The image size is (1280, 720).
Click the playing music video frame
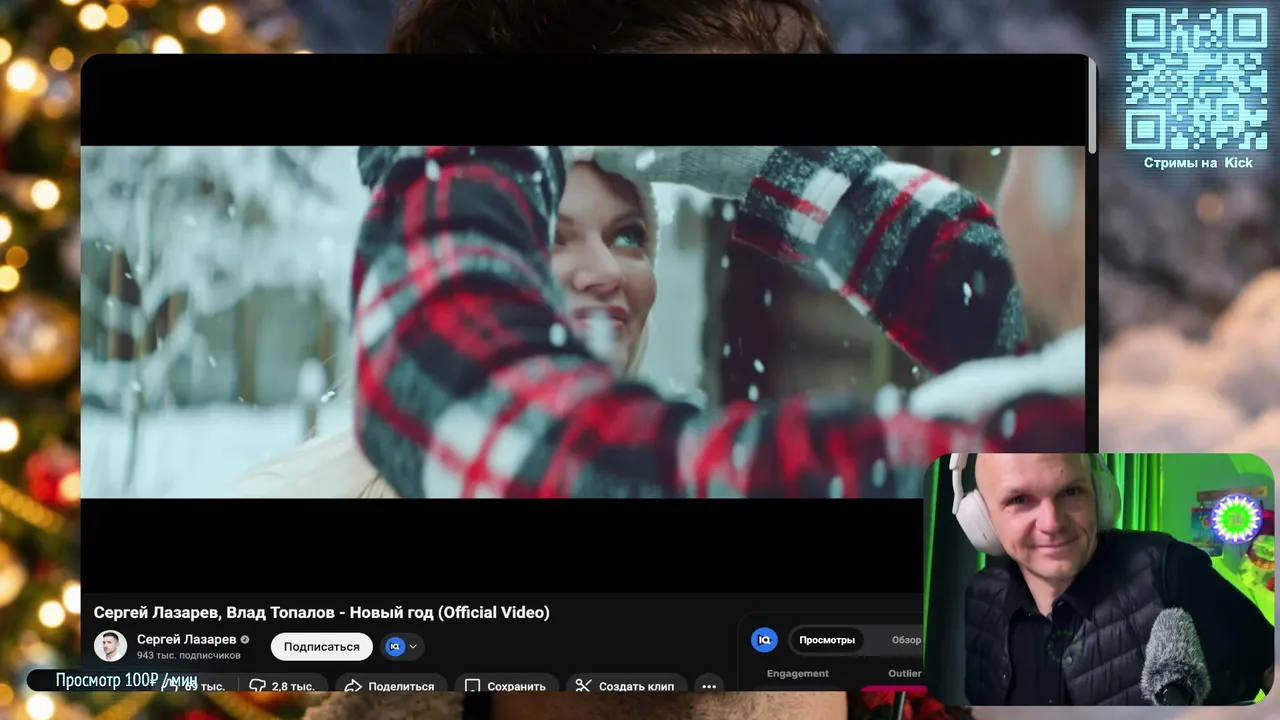pyautogui.click(x=583, y=322)
